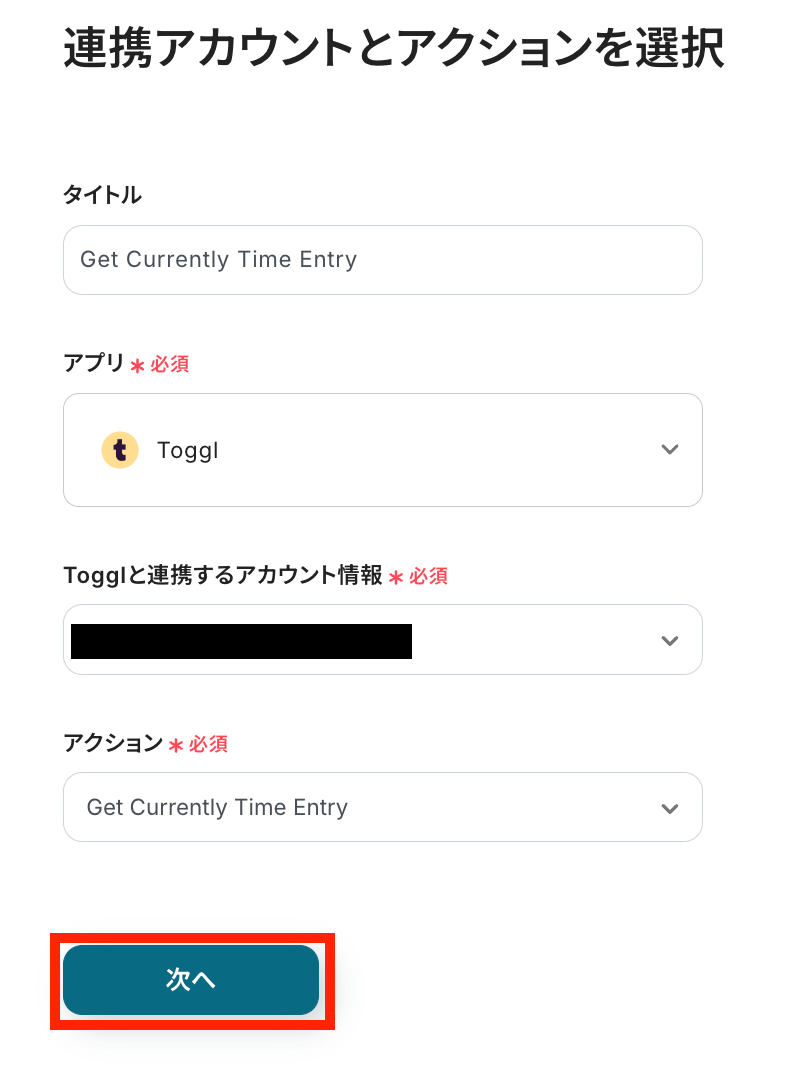Screen dimensions: 808x1080
Task: Expand the アプリ dropdown chevron
Action: [670, 450]
